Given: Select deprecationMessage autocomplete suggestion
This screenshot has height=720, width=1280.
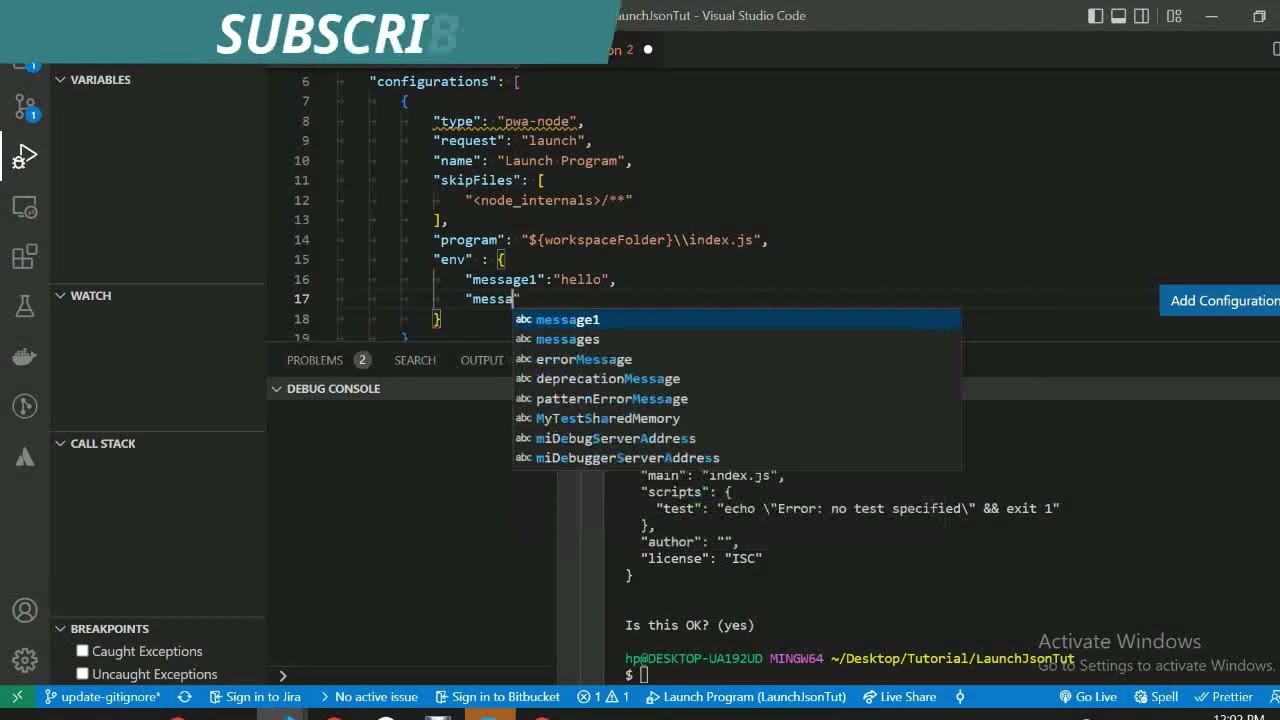Looking at the screenshot, I should coord(737,379).
